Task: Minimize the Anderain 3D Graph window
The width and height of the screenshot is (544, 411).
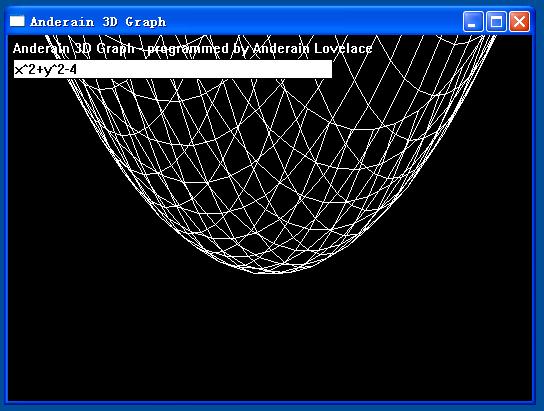Action: [x=473, y=22]
